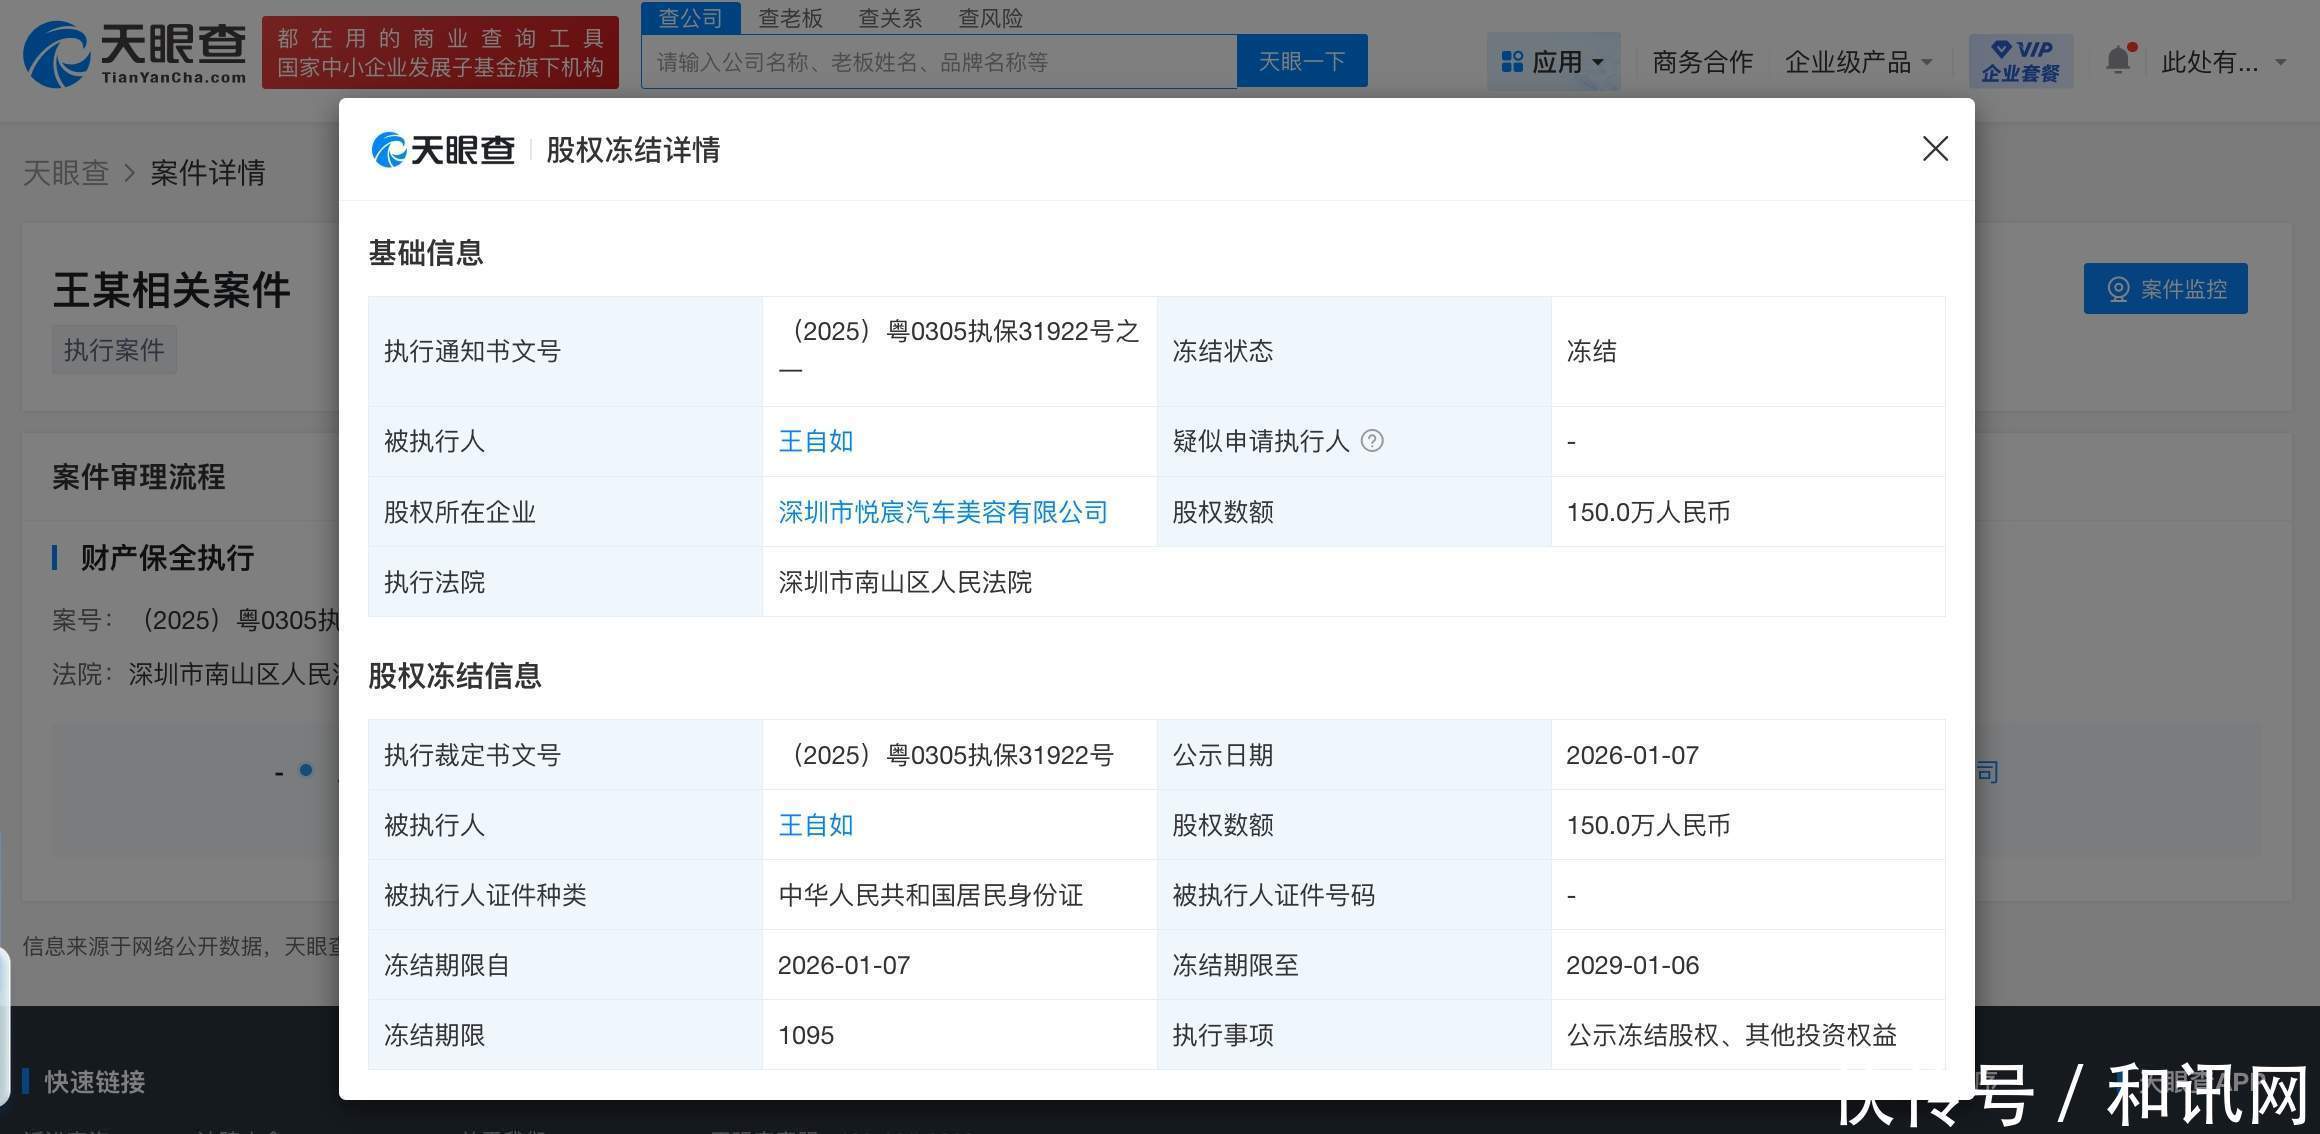Open the 深圳市悦宸汽车美容有限公司 link

coord(942,512)
